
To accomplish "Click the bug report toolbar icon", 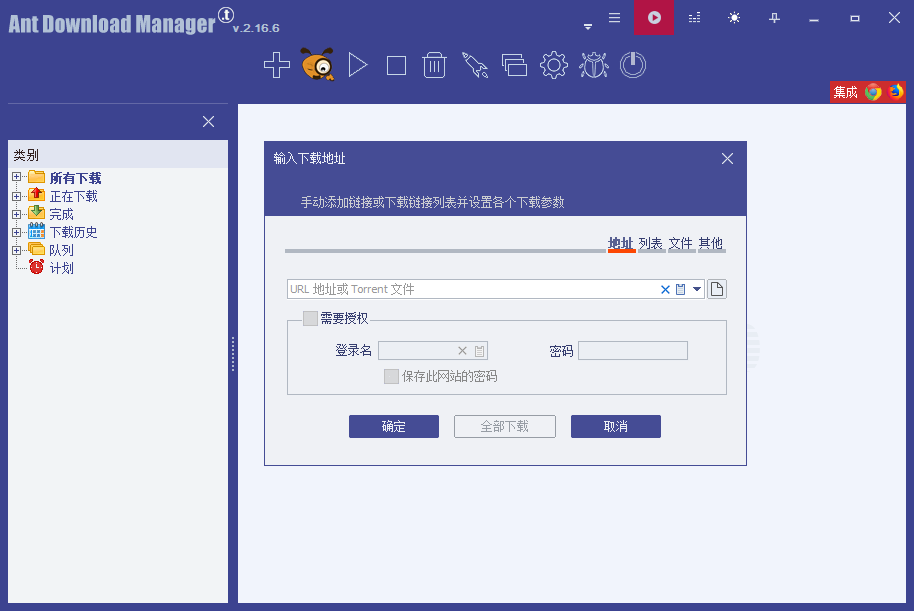I will 593,64.
